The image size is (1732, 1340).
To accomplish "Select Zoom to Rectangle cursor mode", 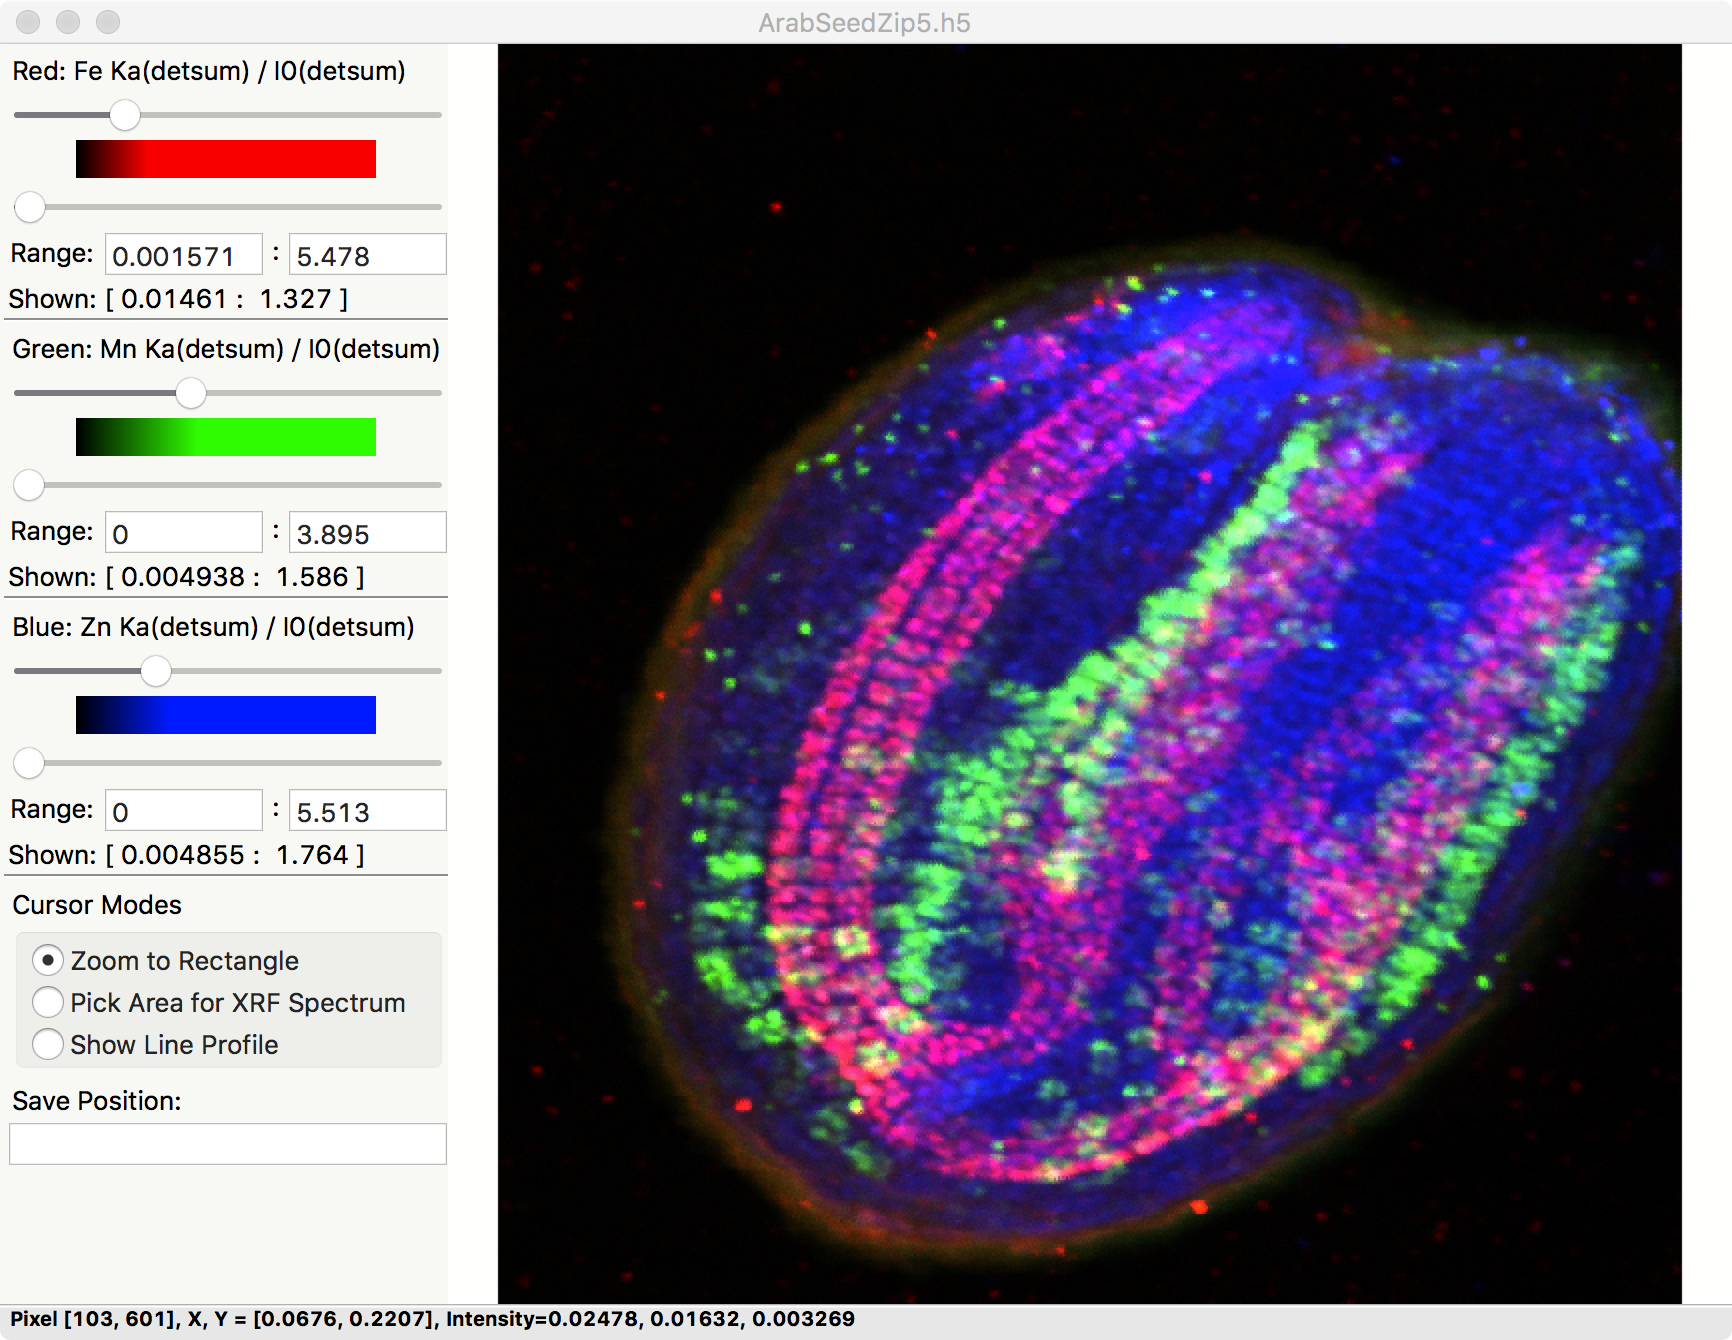I will [x=48, y=960].
